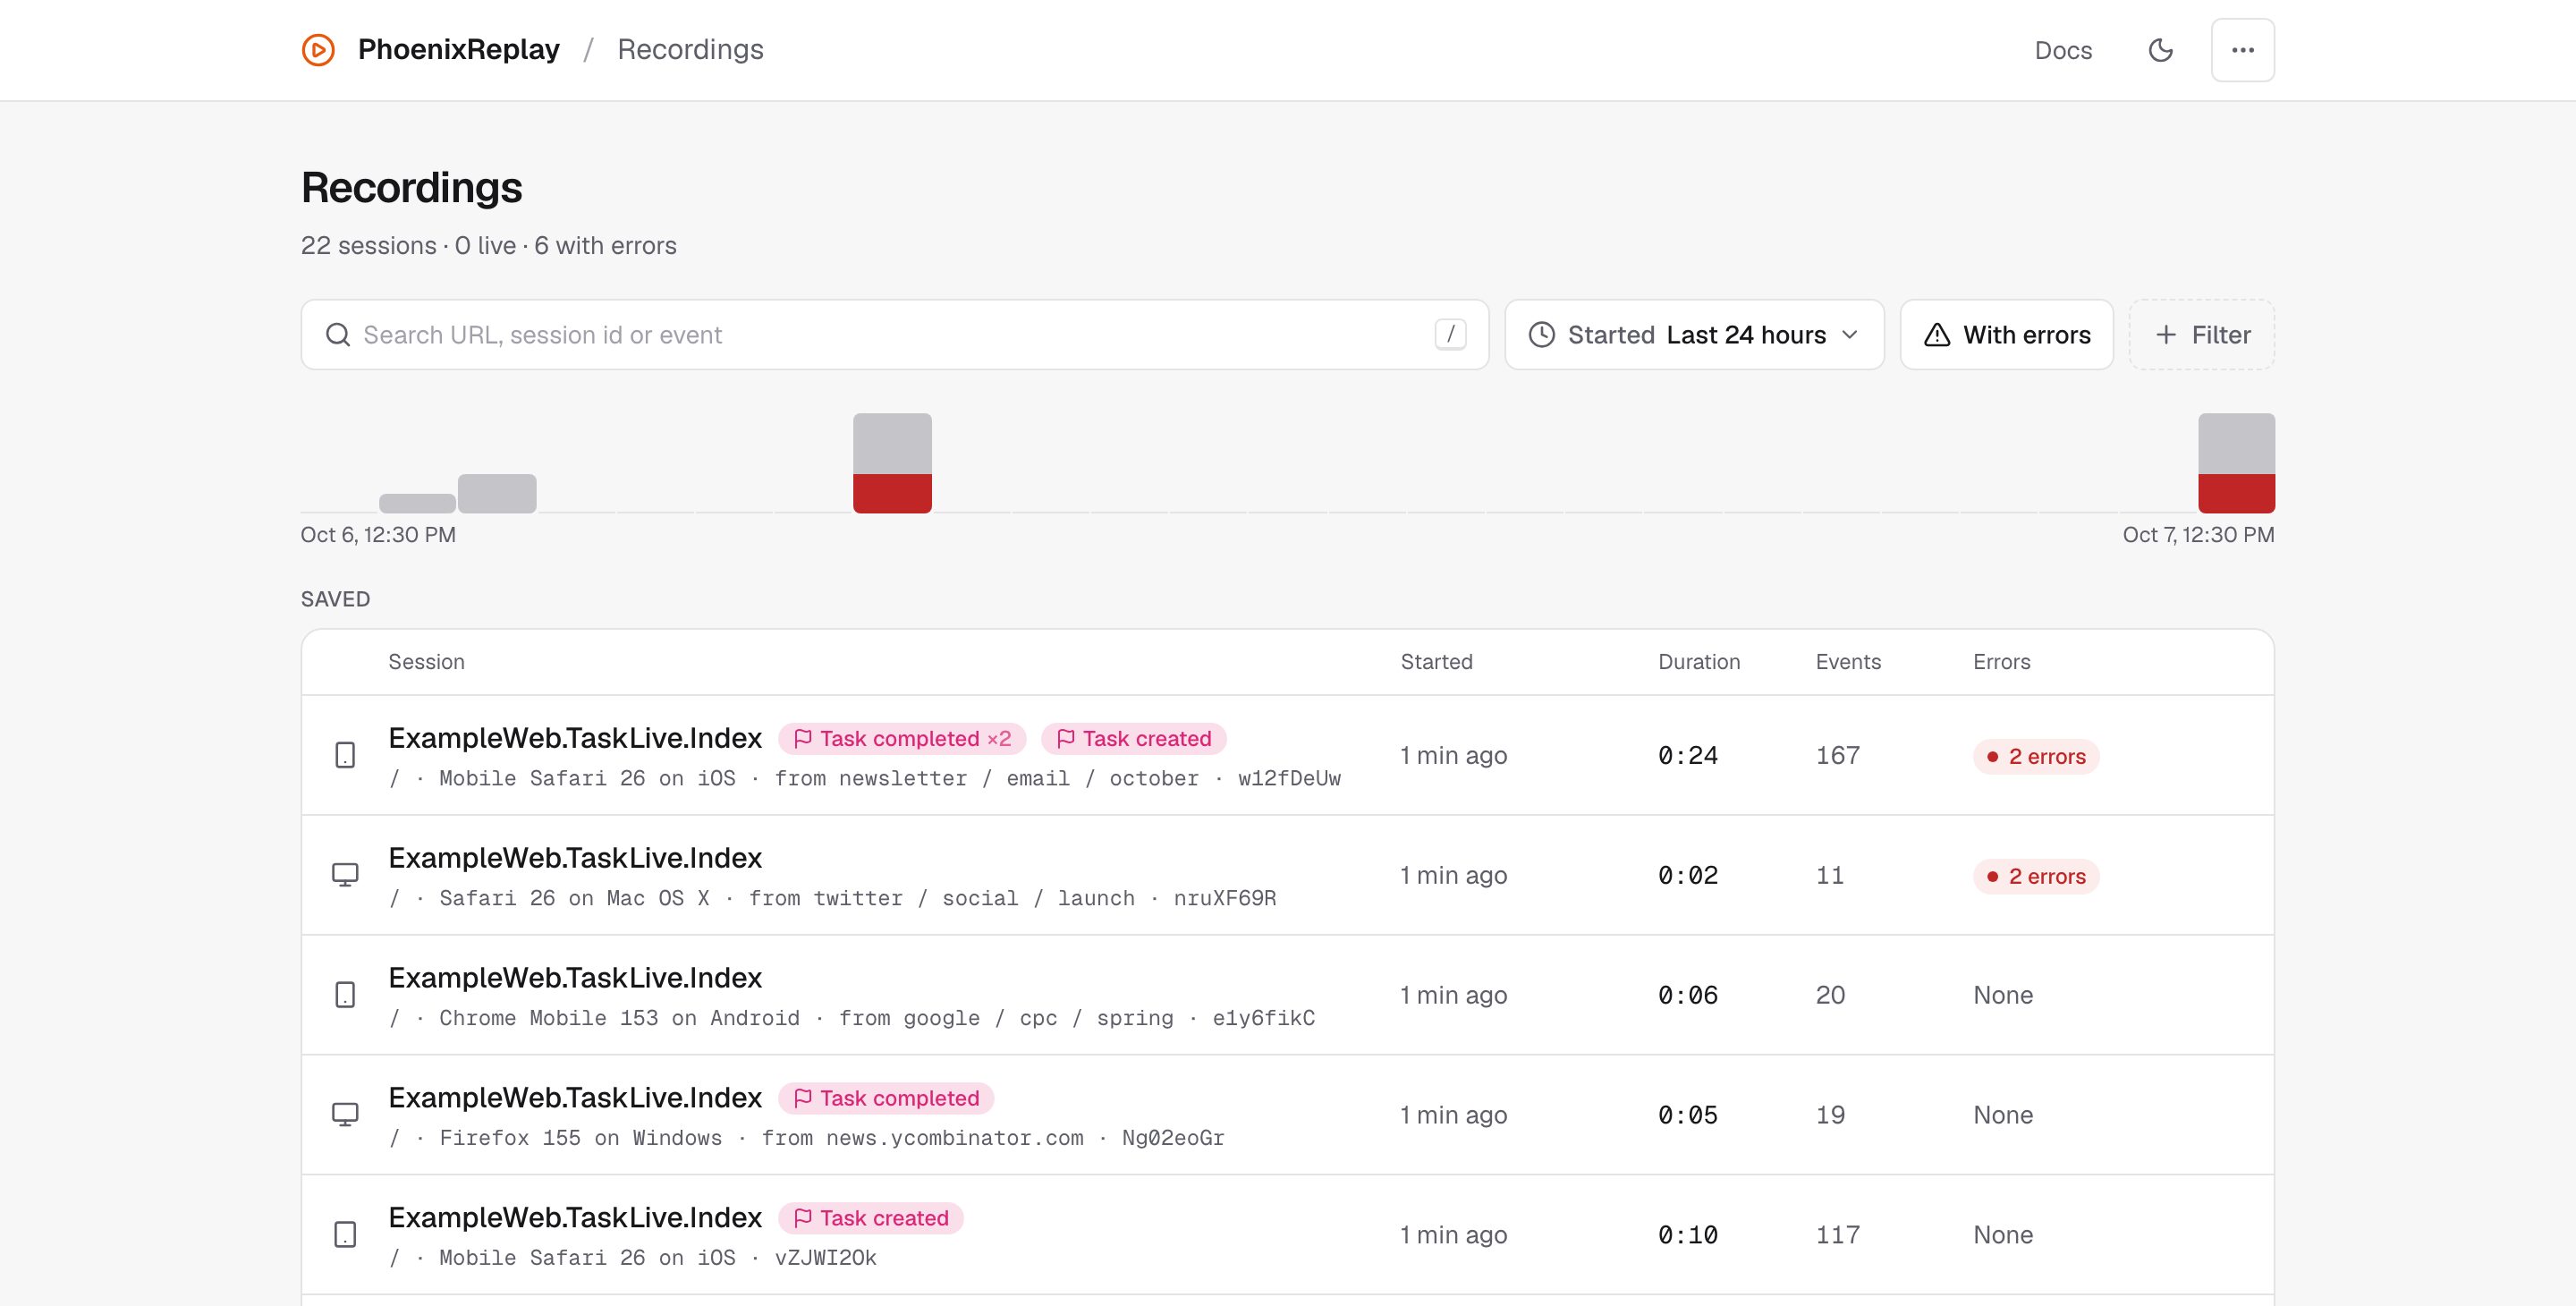Click Task completed tag on Firefox row

pyautogui.click(x=886, y=1099)
